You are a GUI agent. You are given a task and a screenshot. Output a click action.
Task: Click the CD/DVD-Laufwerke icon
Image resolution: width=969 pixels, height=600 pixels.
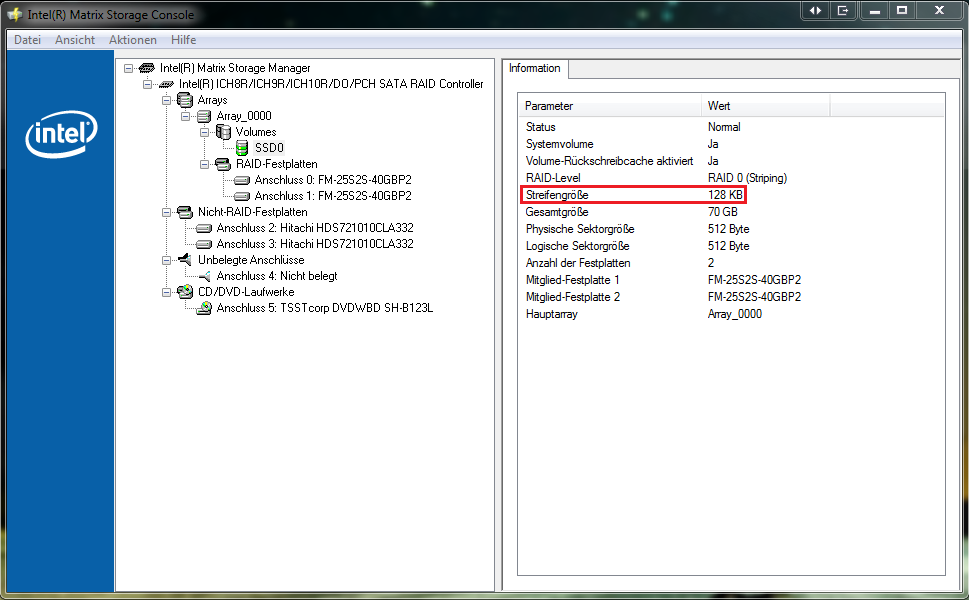(x=185, y=292)
